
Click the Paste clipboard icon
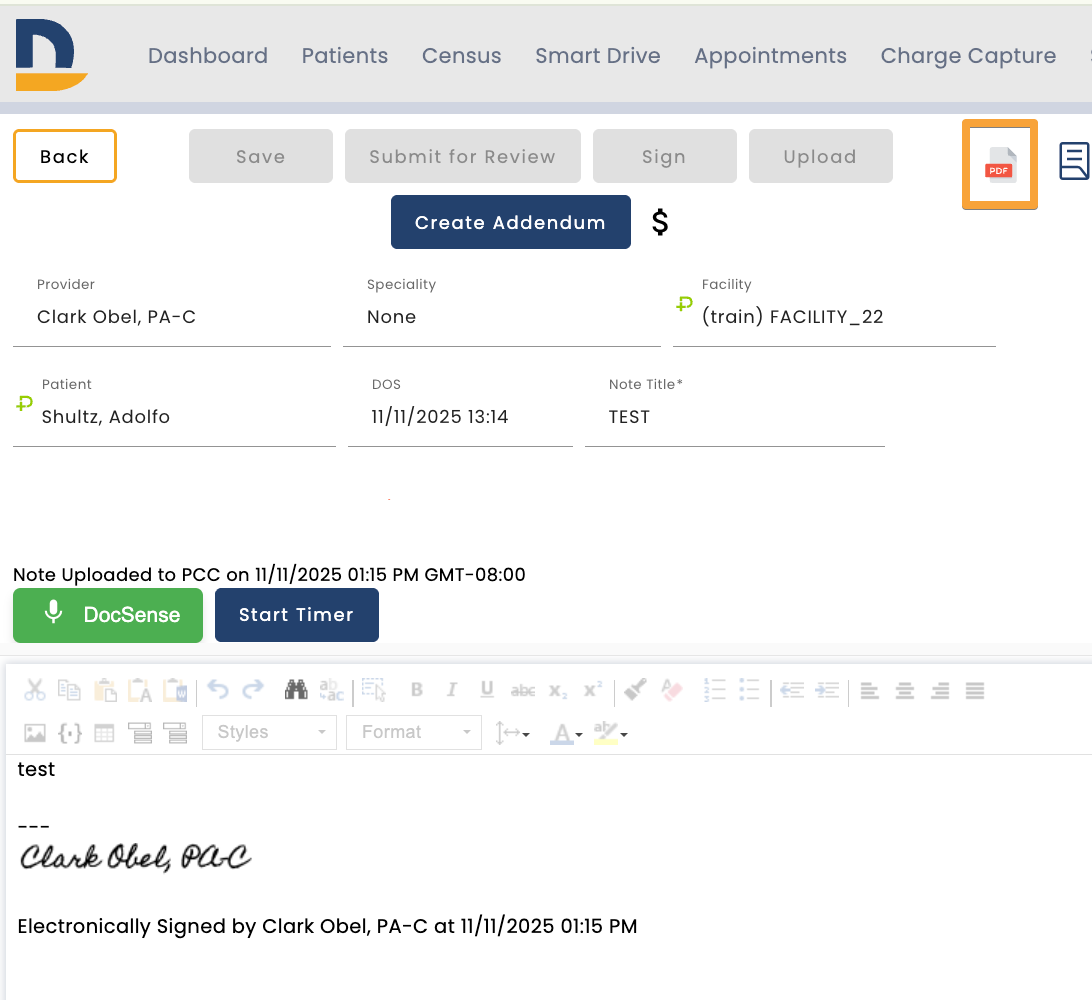pos(105,690)
